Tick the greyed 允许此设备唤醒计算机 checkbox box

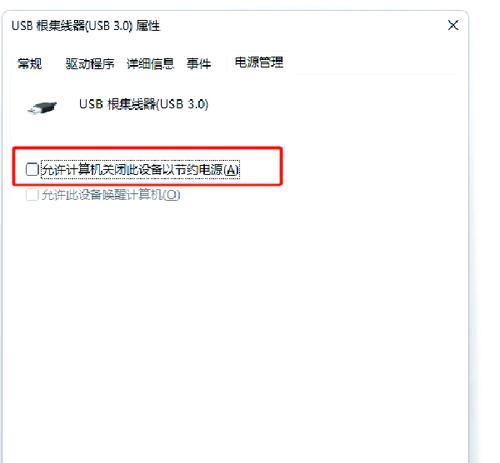(x=32, y=195)
